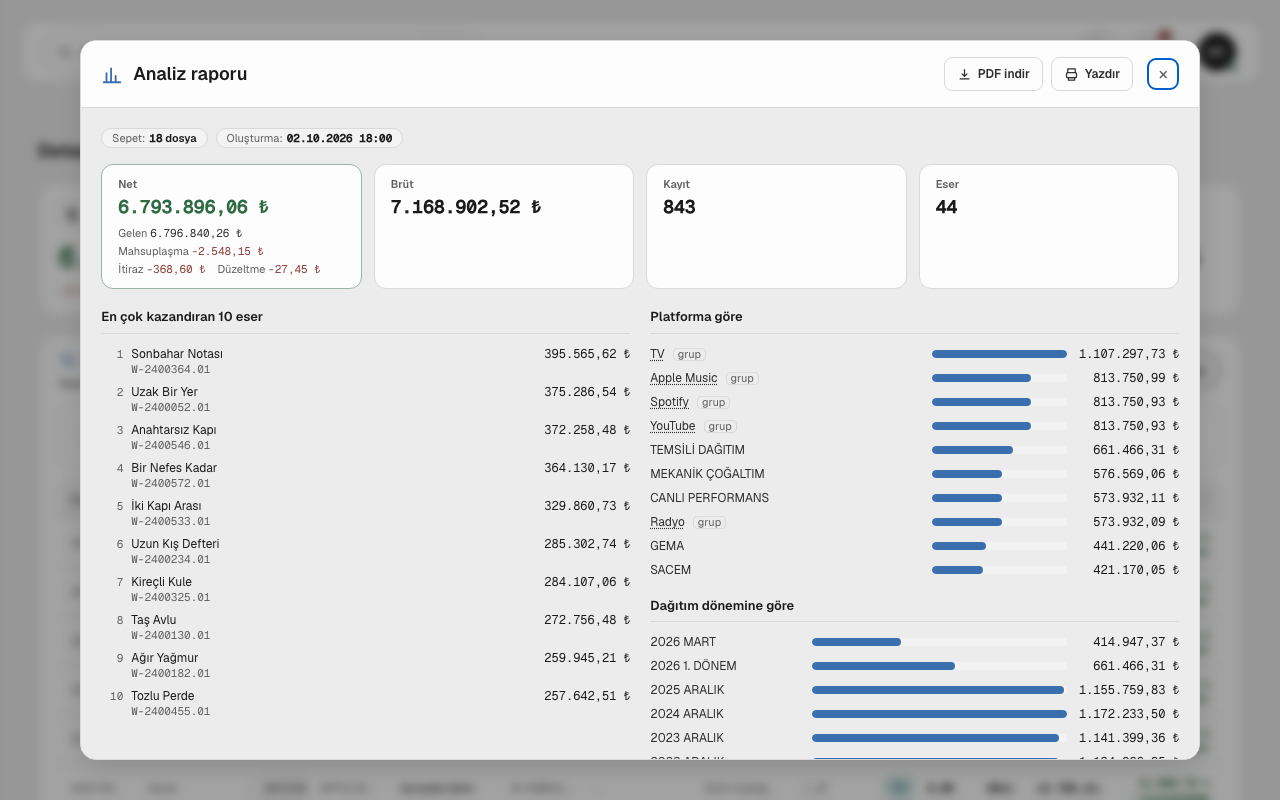
Task: Select the Ağır Yağmur work
Action: point(366,665)
